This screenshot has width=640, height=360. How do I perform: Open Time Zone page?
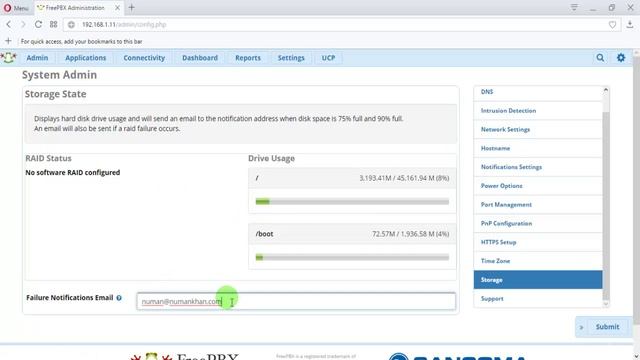point(538,261)
